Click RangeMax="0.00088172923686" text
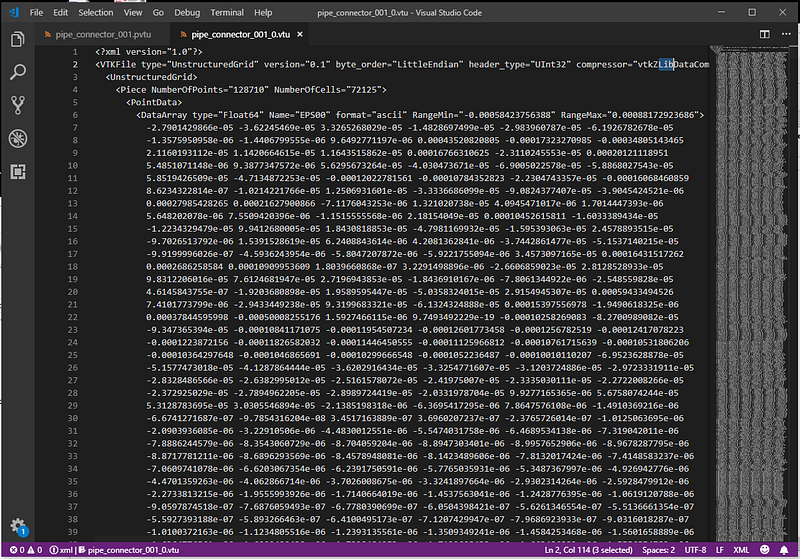The height and width of the screenshot is (559, 800). tap(629, 115)
